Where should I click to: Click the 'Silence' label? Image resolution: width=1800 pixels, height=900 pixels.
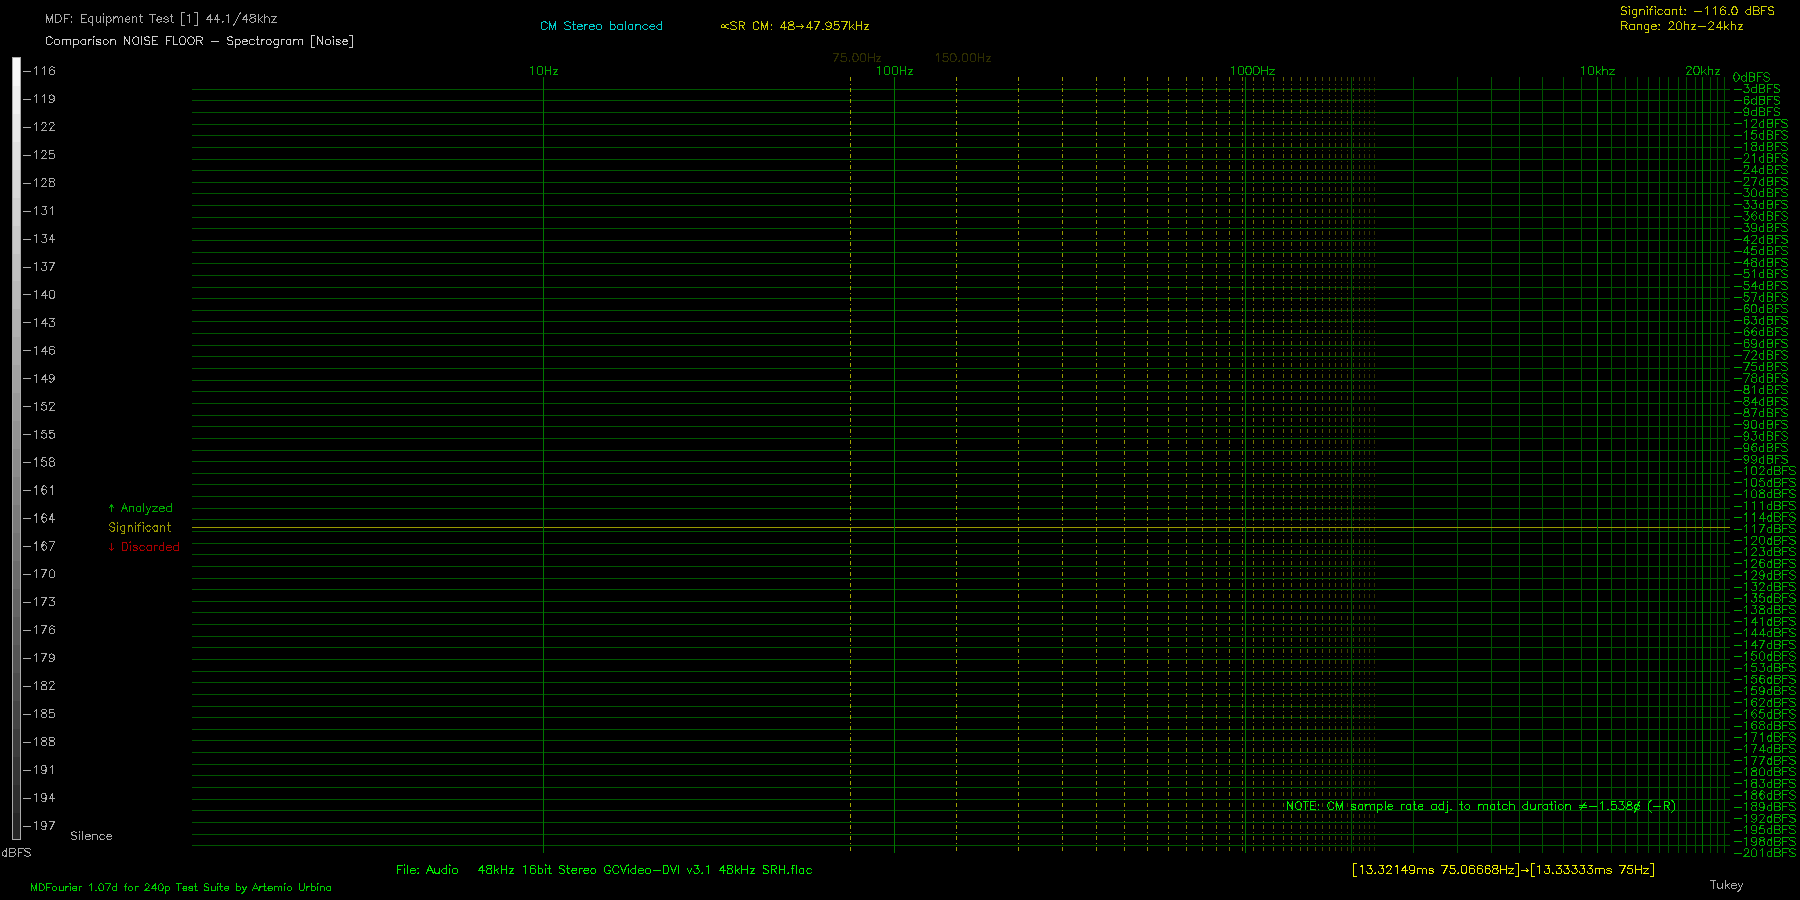click(x=91, y=836)
